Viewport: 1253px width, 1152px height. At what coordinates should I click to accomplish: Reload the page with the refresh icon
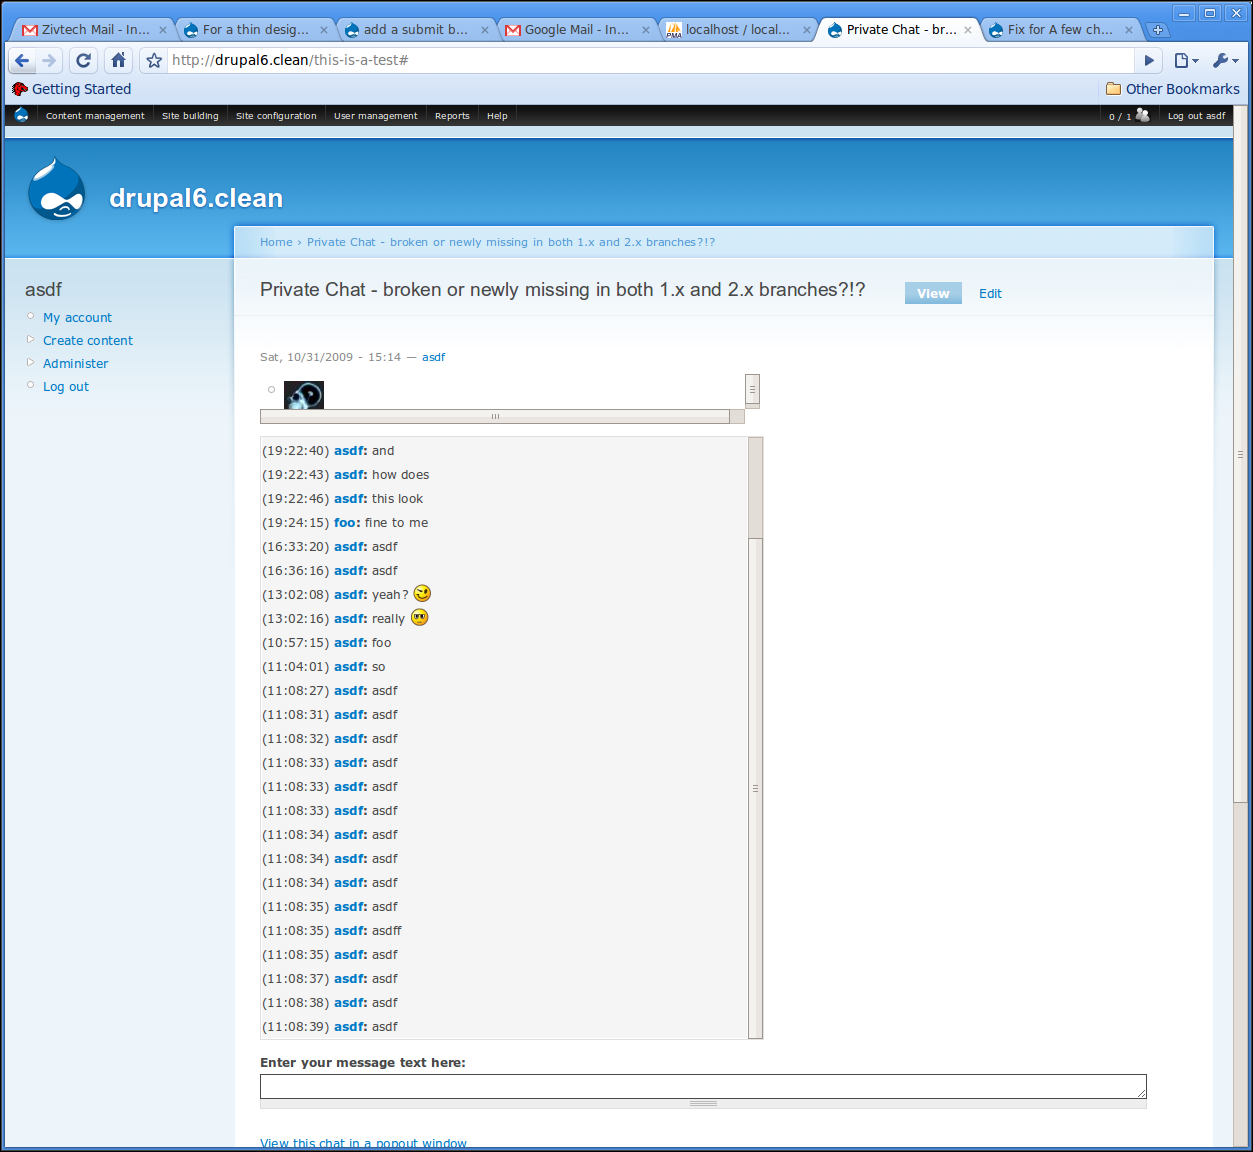coord(84,60)
